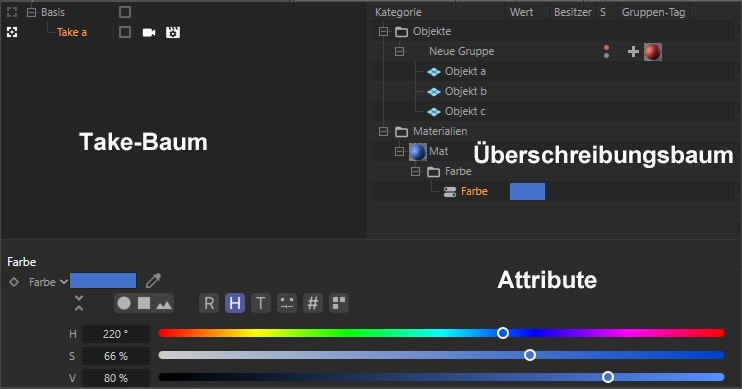Tick the checkbox next to Basis take

pyautogui.click(x=125, y=12)
